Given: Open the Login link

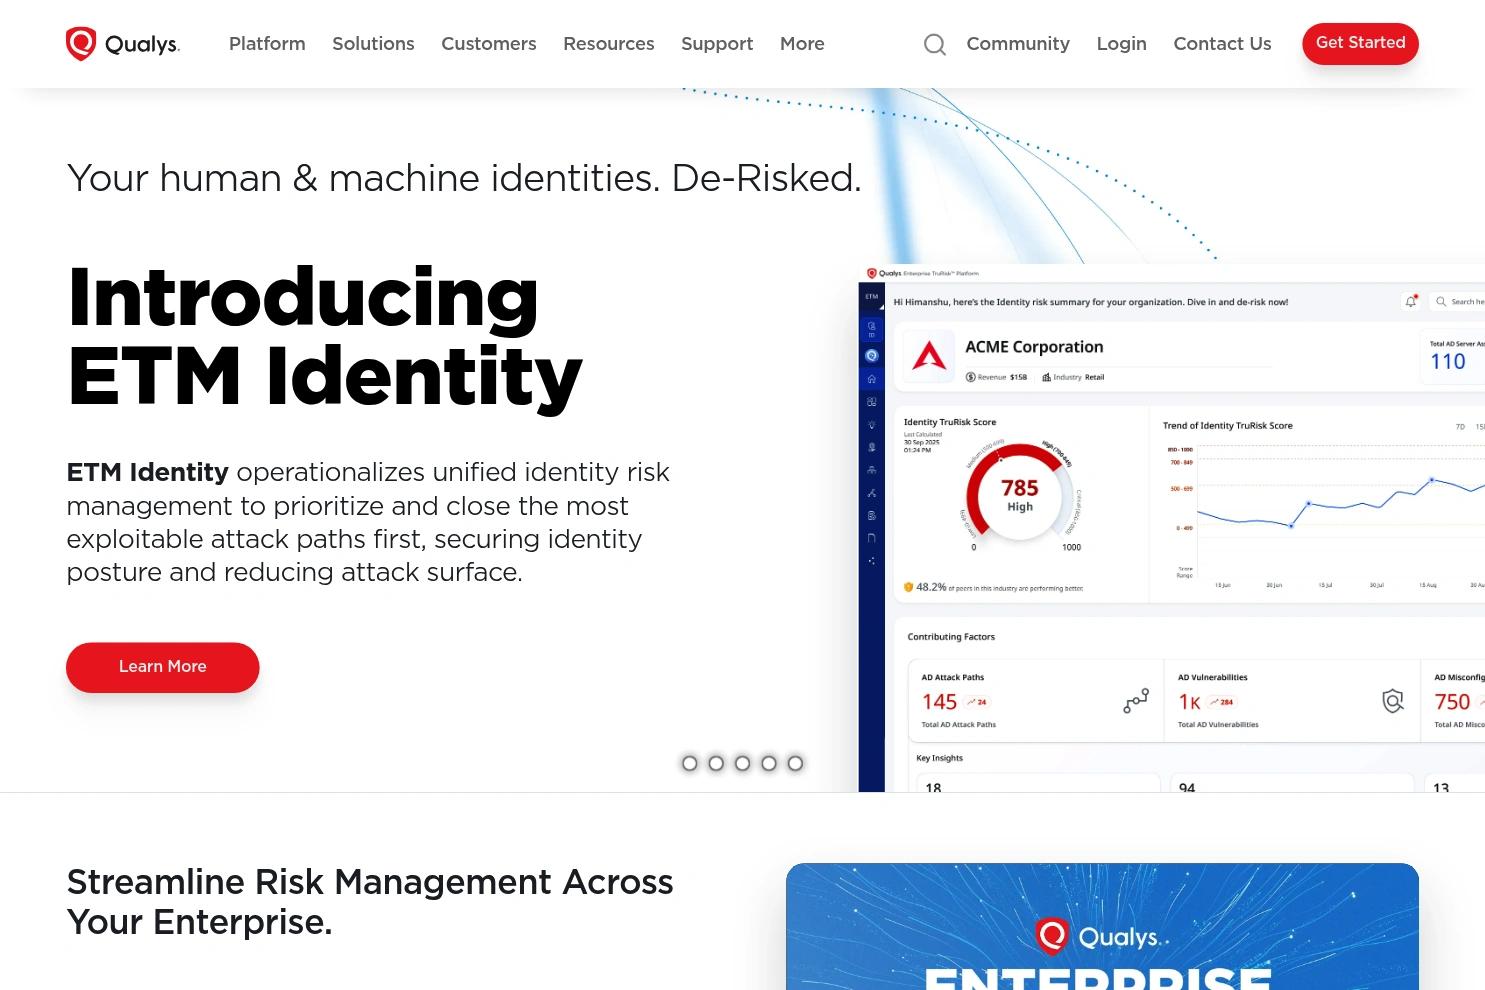Looking at the screenshot, I should click(x=1121, y=44).
